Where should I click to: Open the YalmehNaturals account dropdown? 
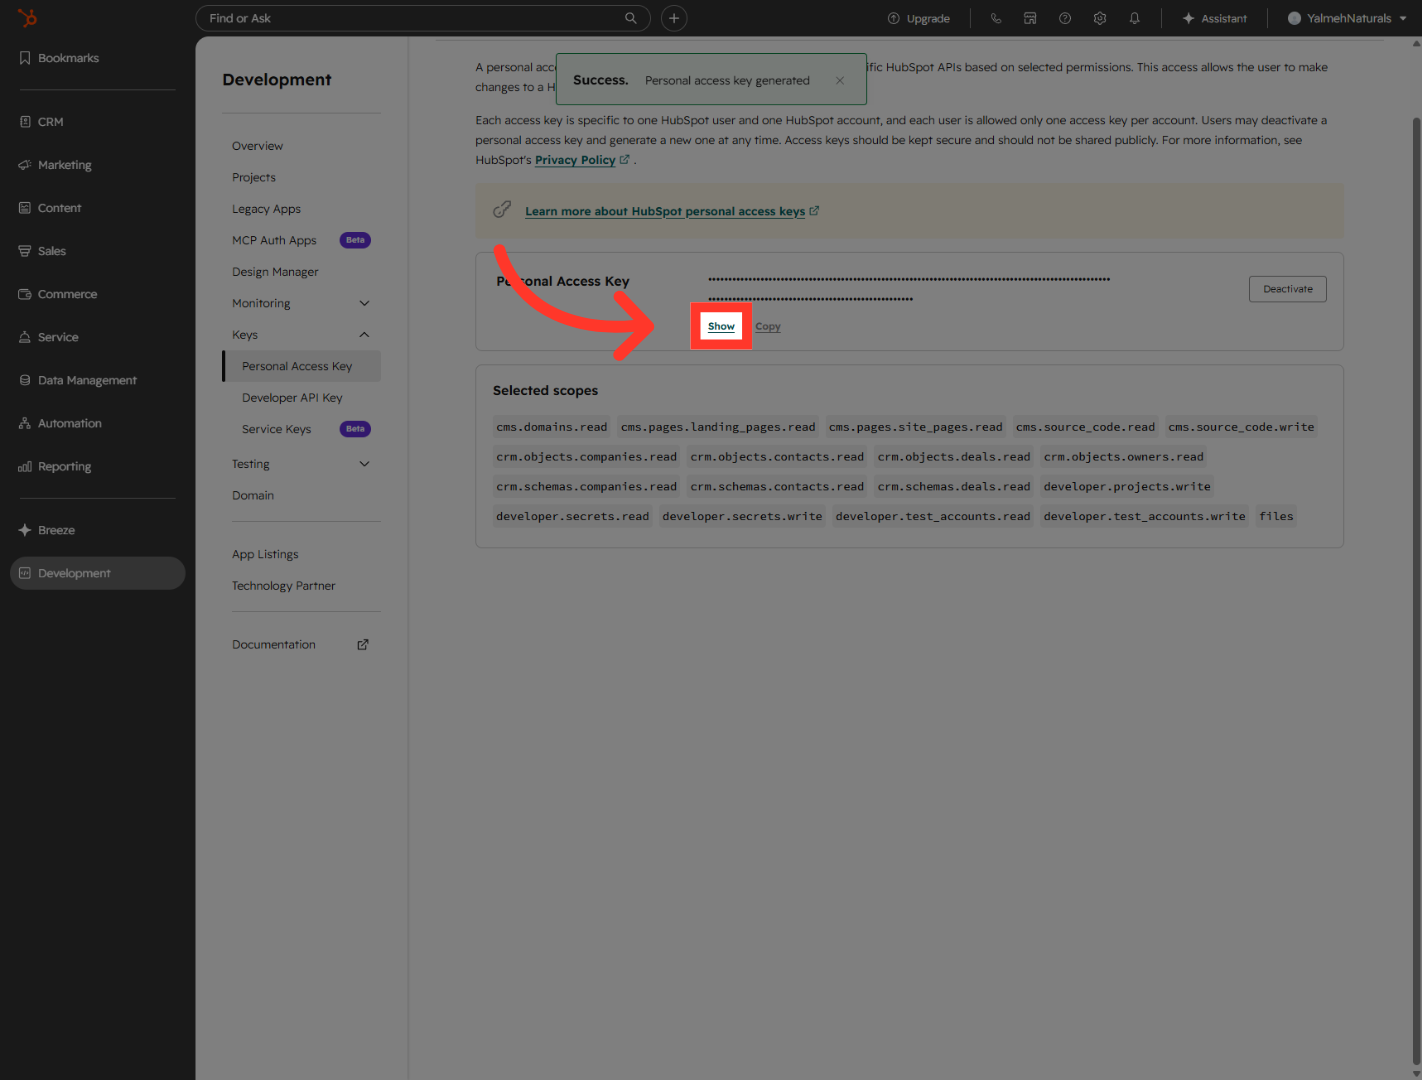1347,18
